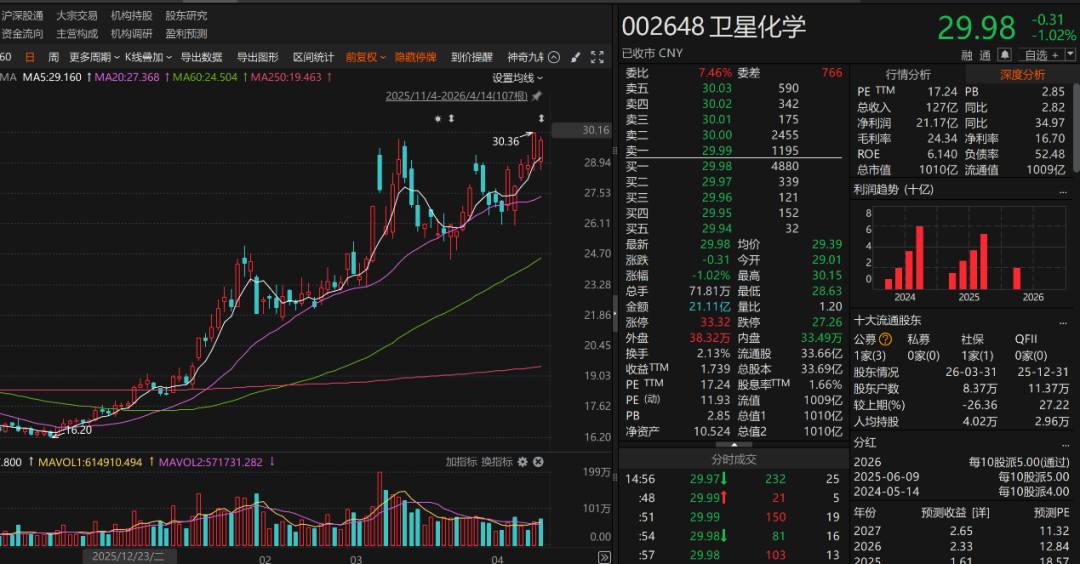
Task: Click MA5:29.160 legend label
Action: click(52, 77)
